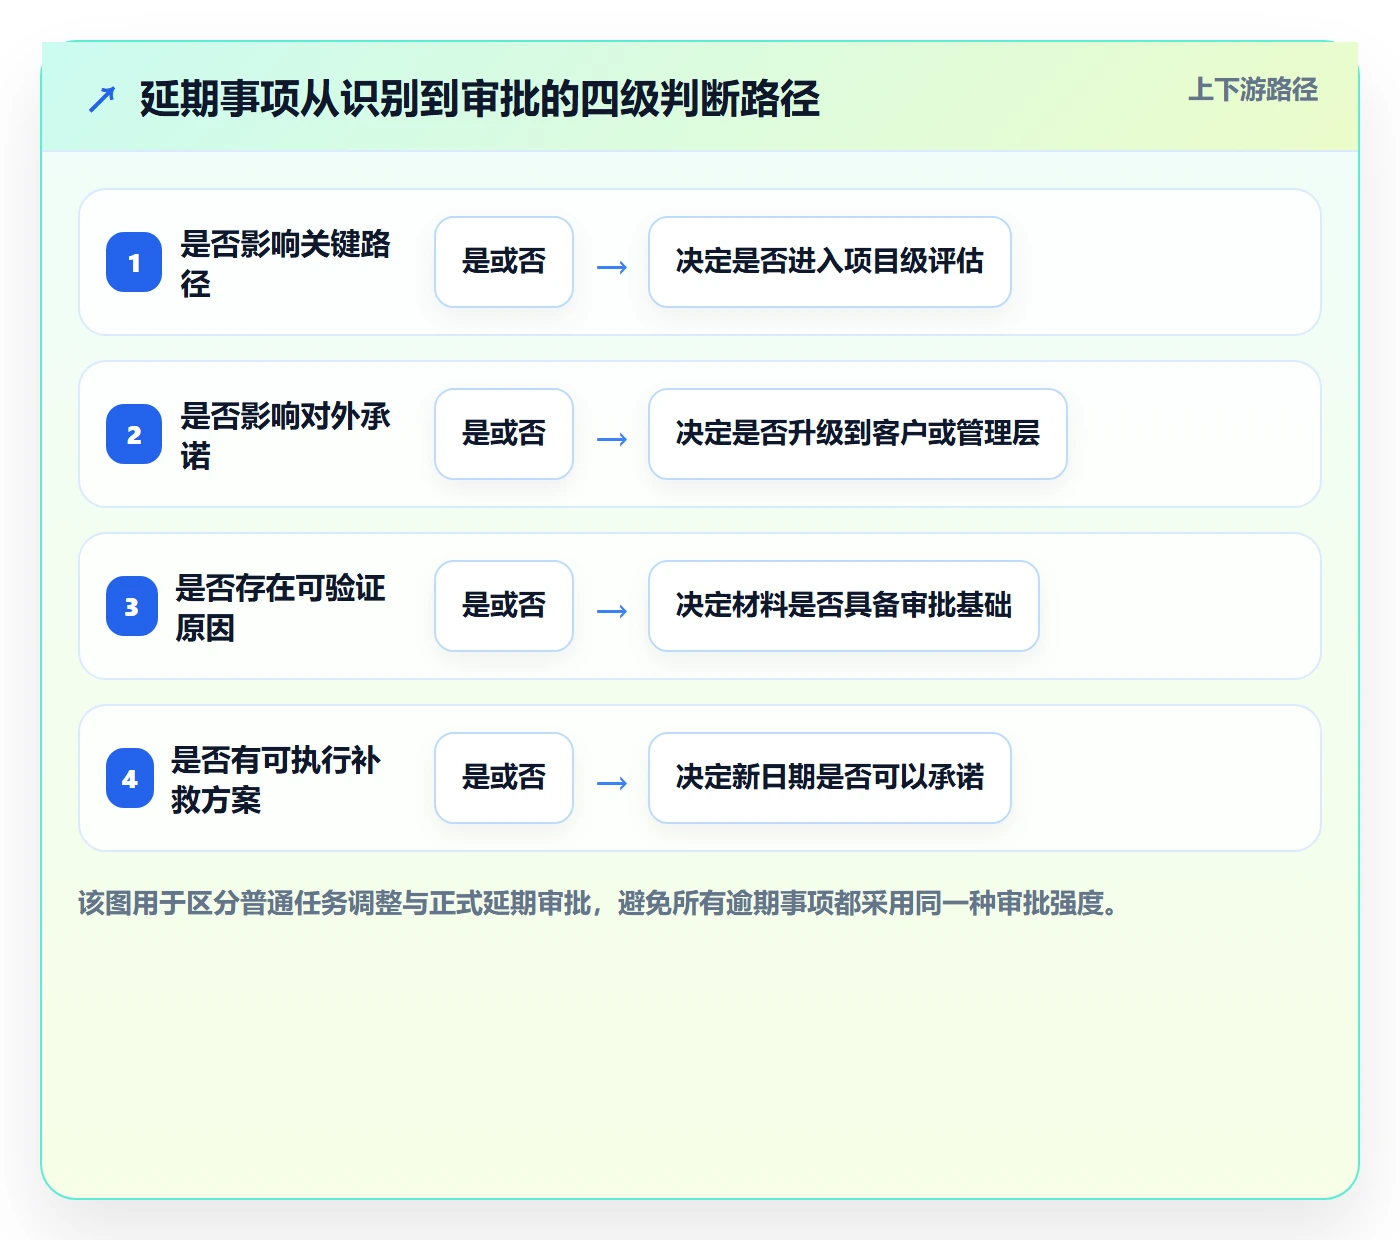Click 是或否 box in the 关键路径 row
Image resolution: width=1400 pixels, height=1240 pixels.
(504, 262)
